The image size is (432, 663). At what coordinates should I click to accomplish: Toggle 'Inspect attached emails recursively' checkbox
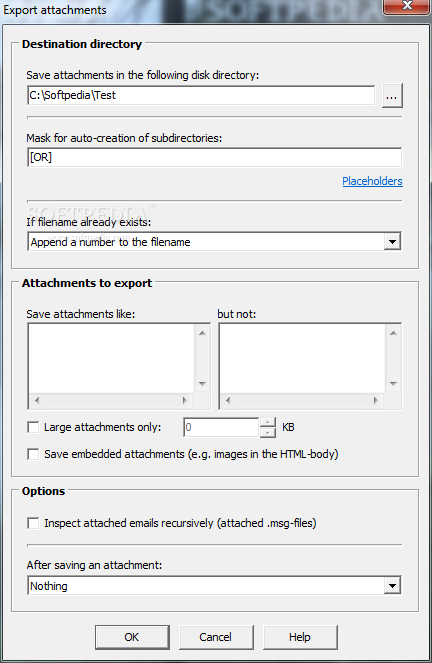point(33,523)
